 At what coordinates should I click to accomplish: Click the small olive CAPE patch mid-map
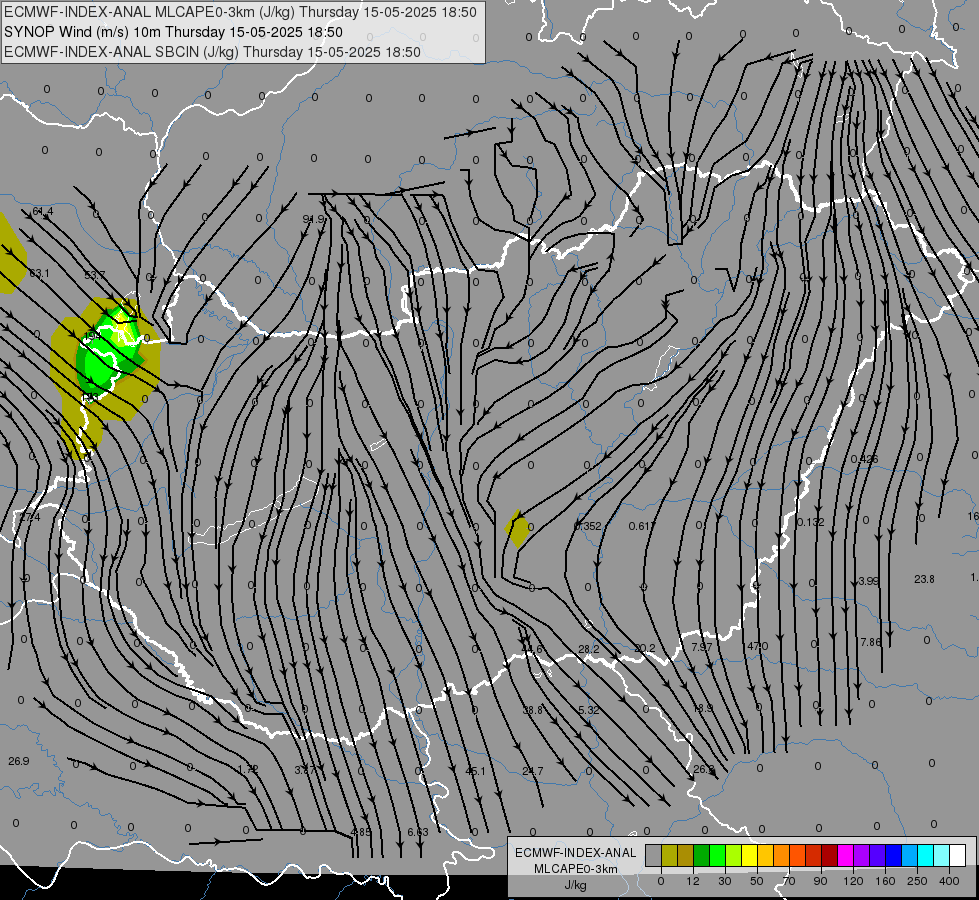(x=517, y=528)
